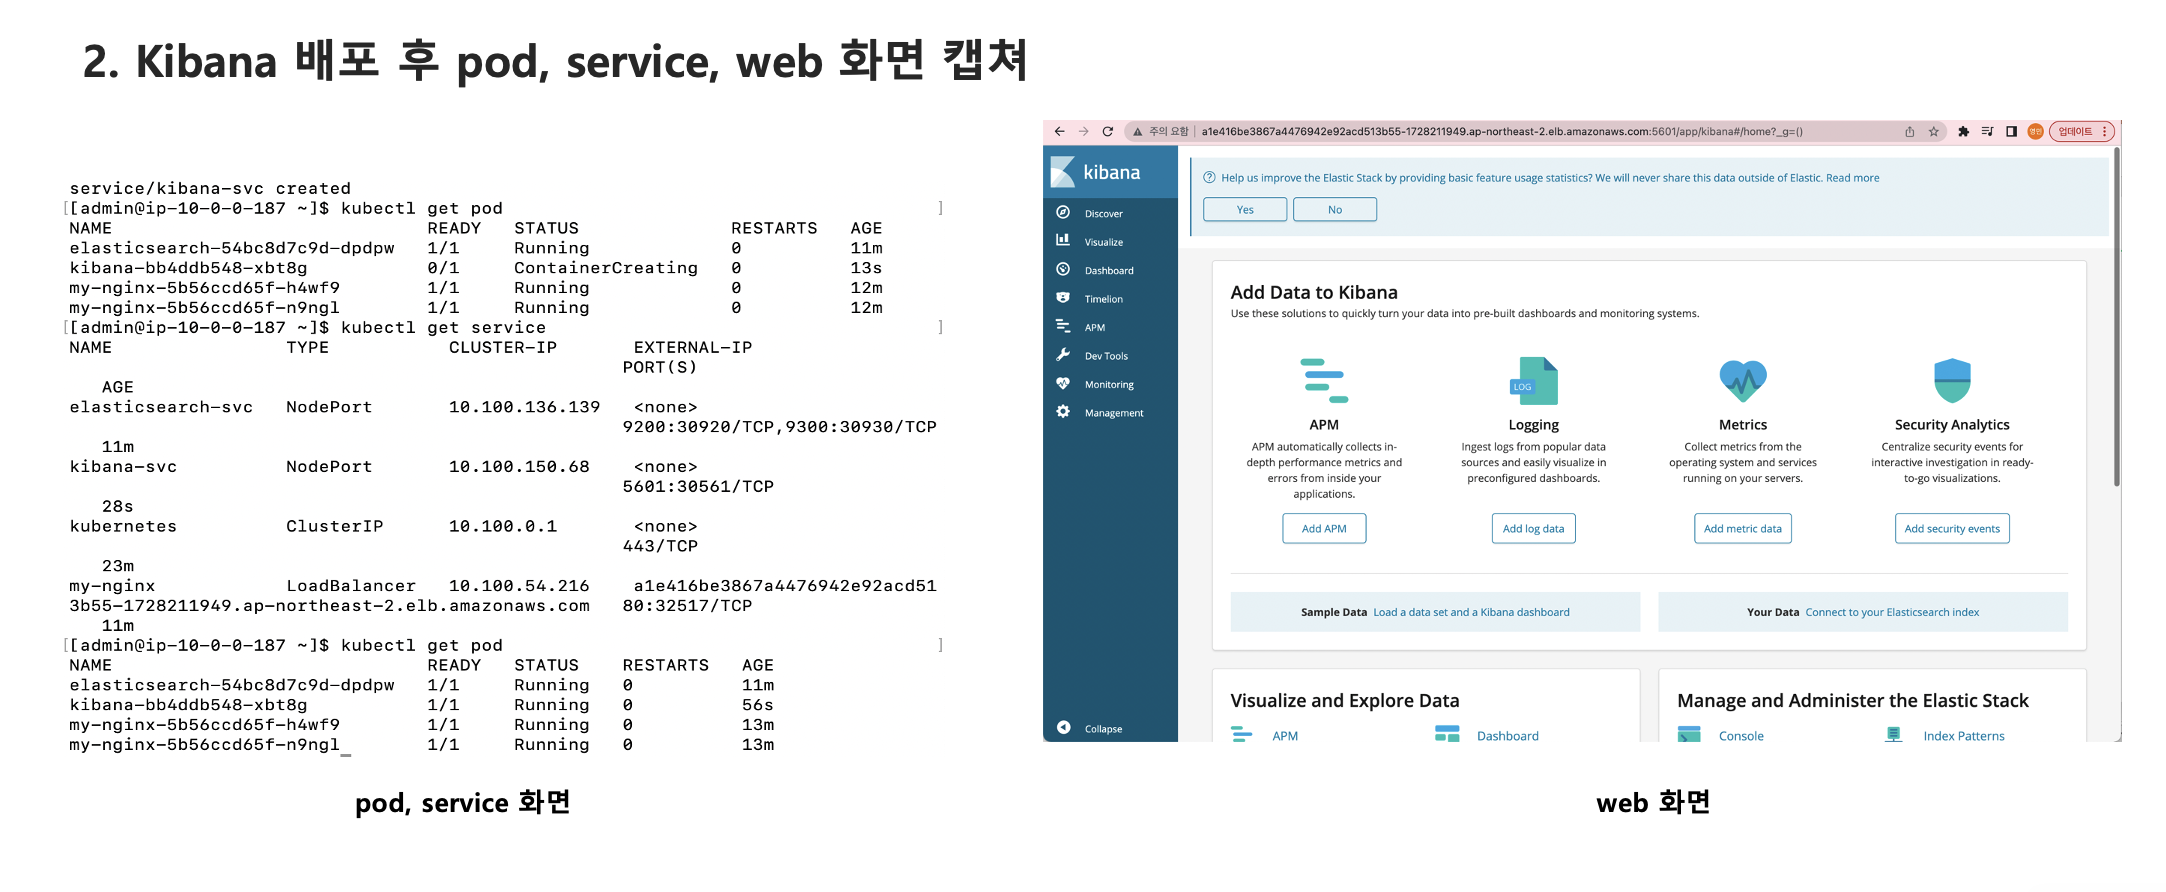
Task: Click the share icon in address bar
Action: [1909, 132]
